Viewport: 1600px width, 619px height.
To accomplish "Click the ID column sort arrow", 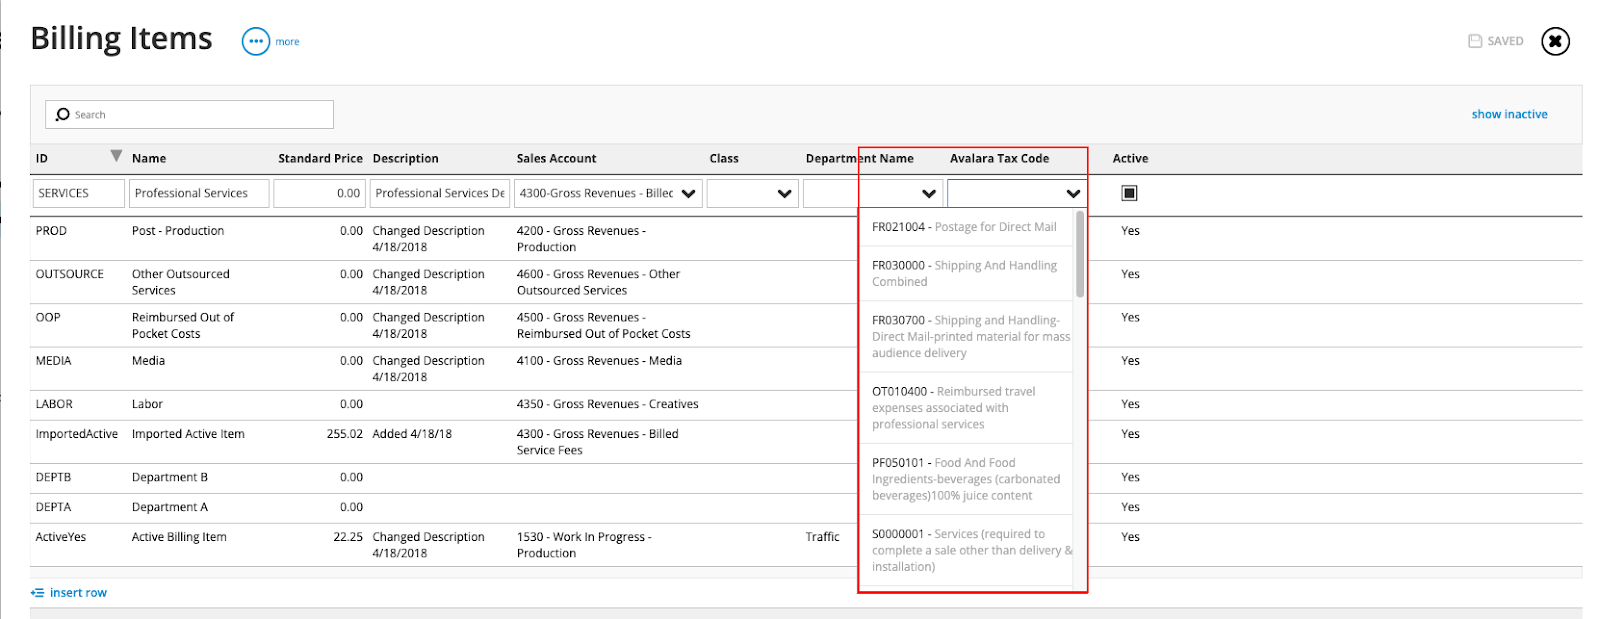I will click(116, 156).
